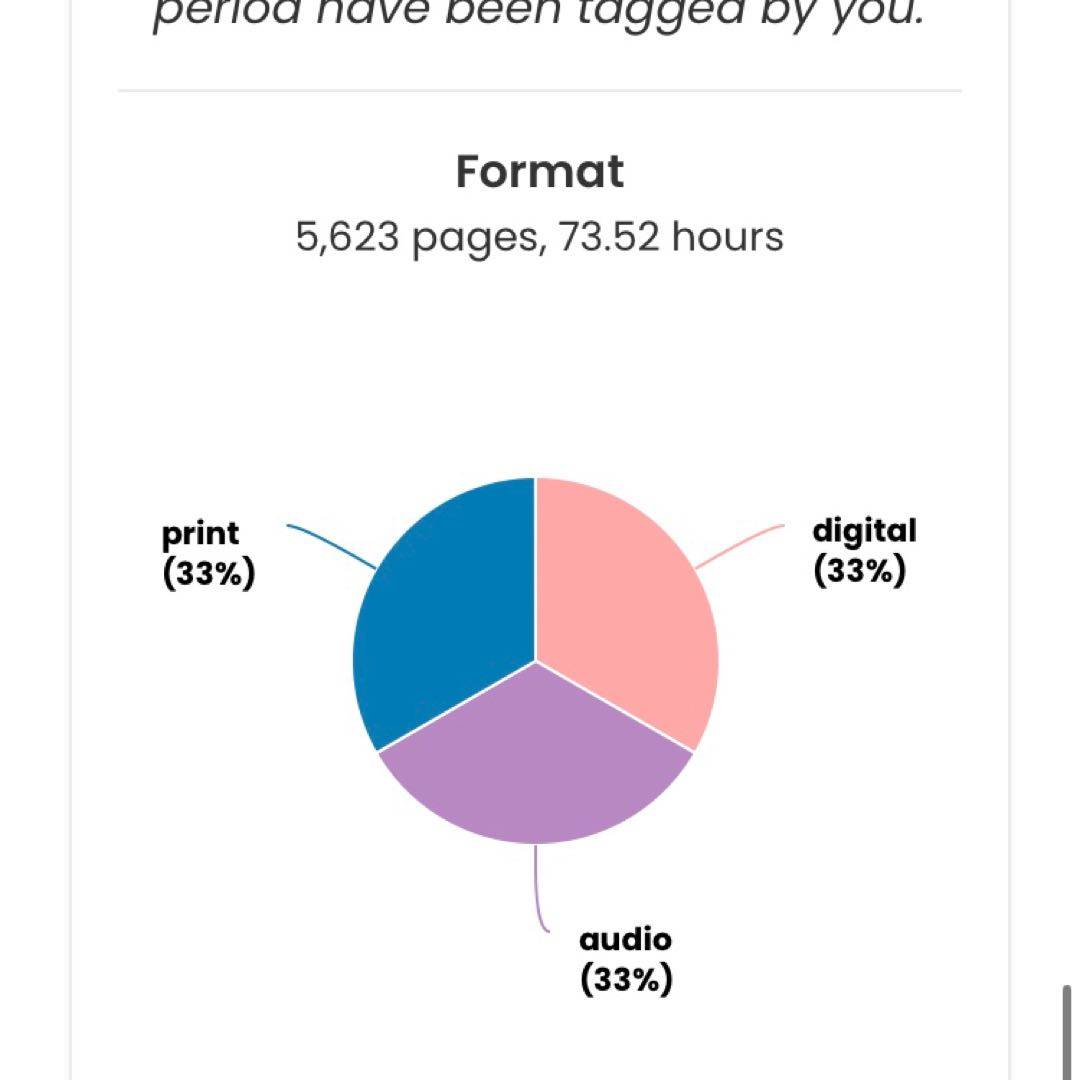Screen dimensions: 1080x1080
Task: Click the purple leader line to audio
Action: [x=541, y=889]
